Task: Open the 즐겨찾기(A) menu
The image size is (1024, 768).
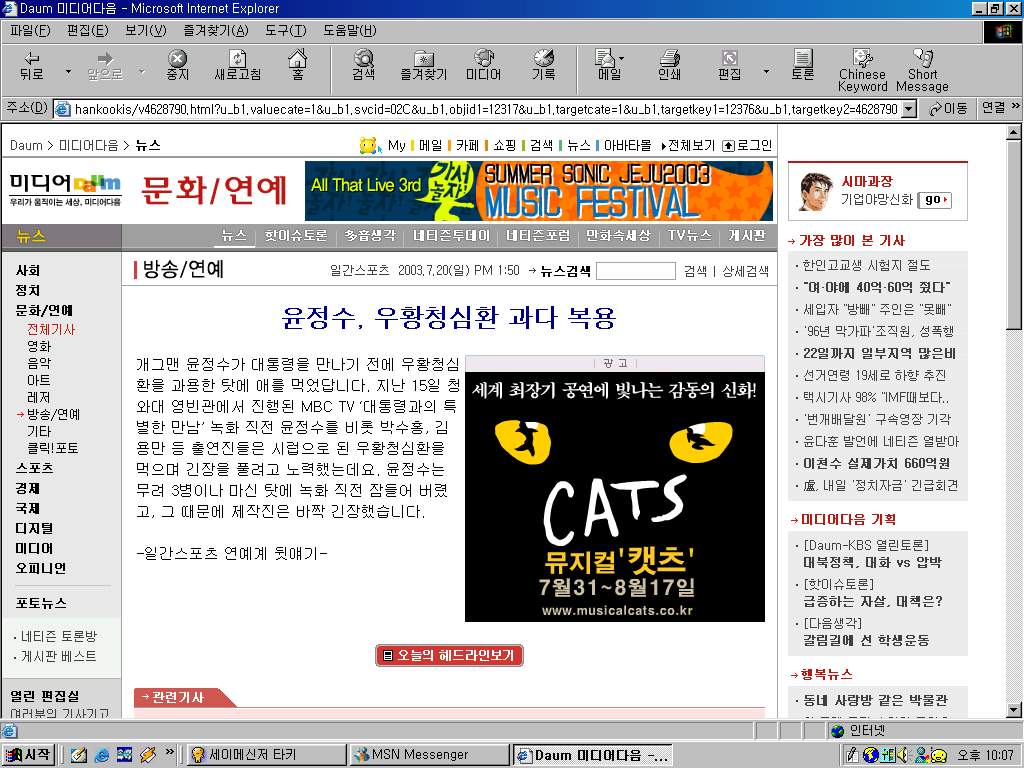Action: pos(216,31)
